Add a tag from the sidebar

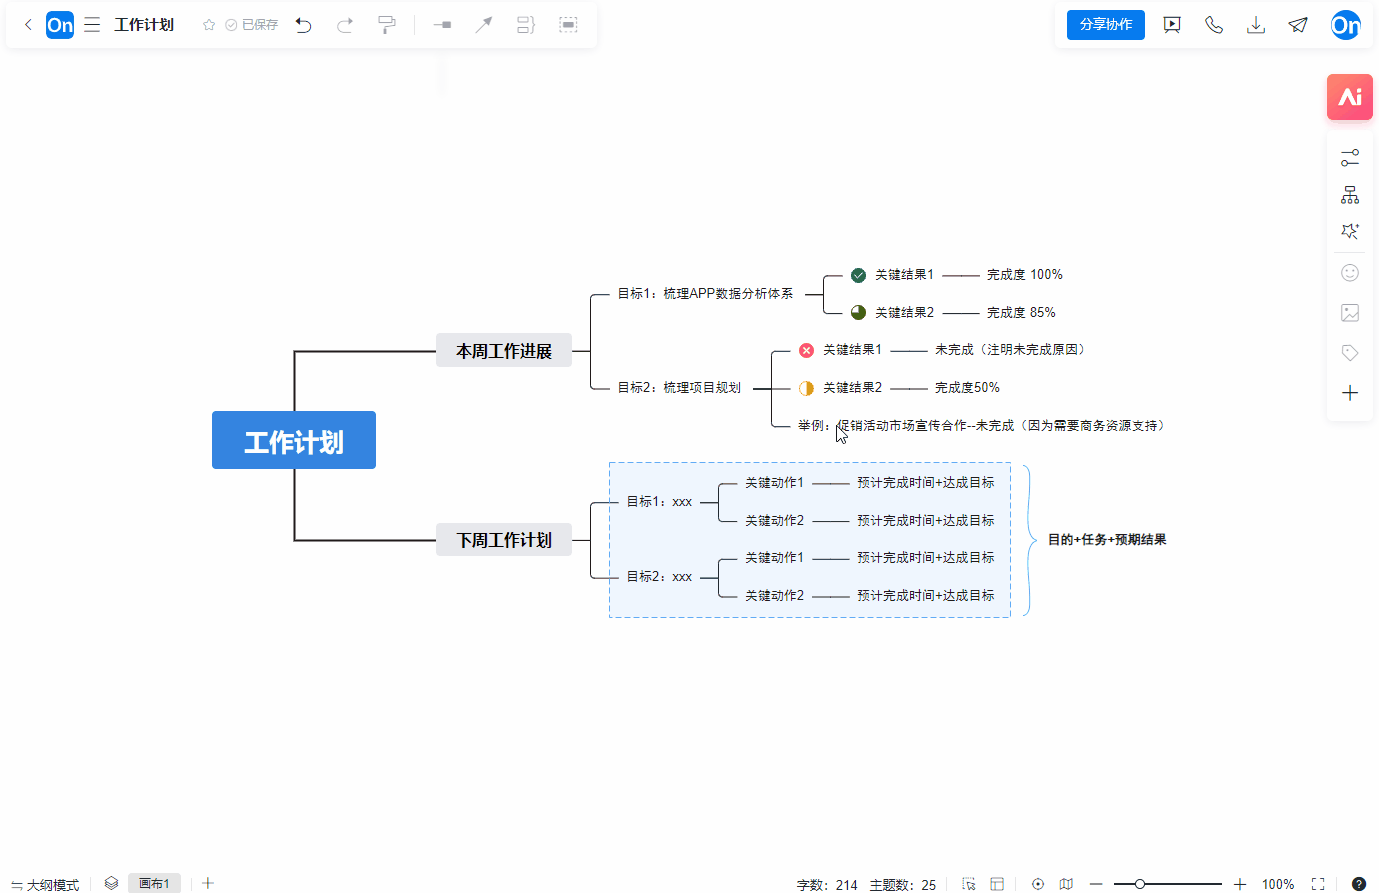(1350, 353)
